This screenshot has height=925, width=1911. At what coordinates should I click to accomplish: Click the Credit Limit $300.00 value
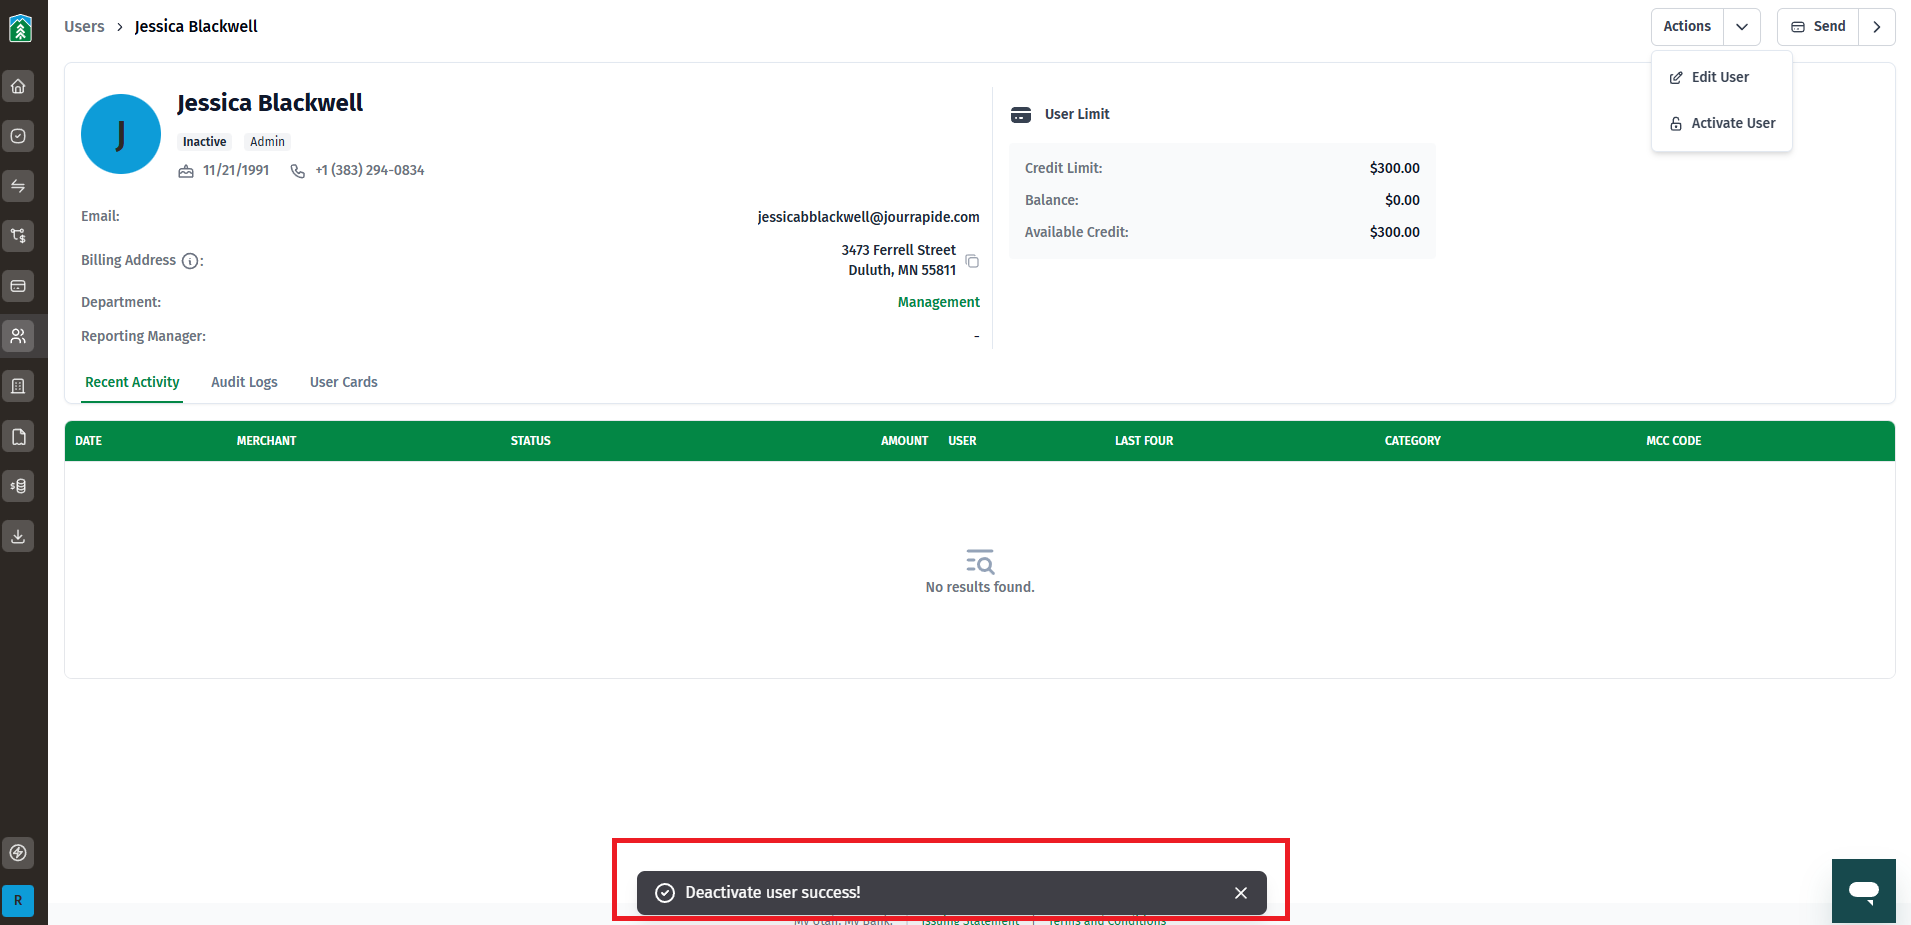pos(1394,168)
